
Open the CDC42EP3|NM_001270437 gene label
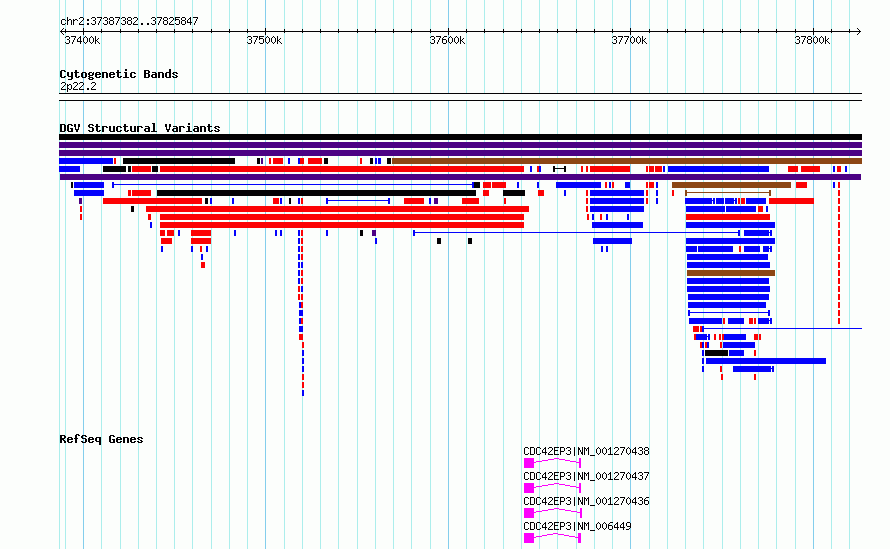point(586,476)
